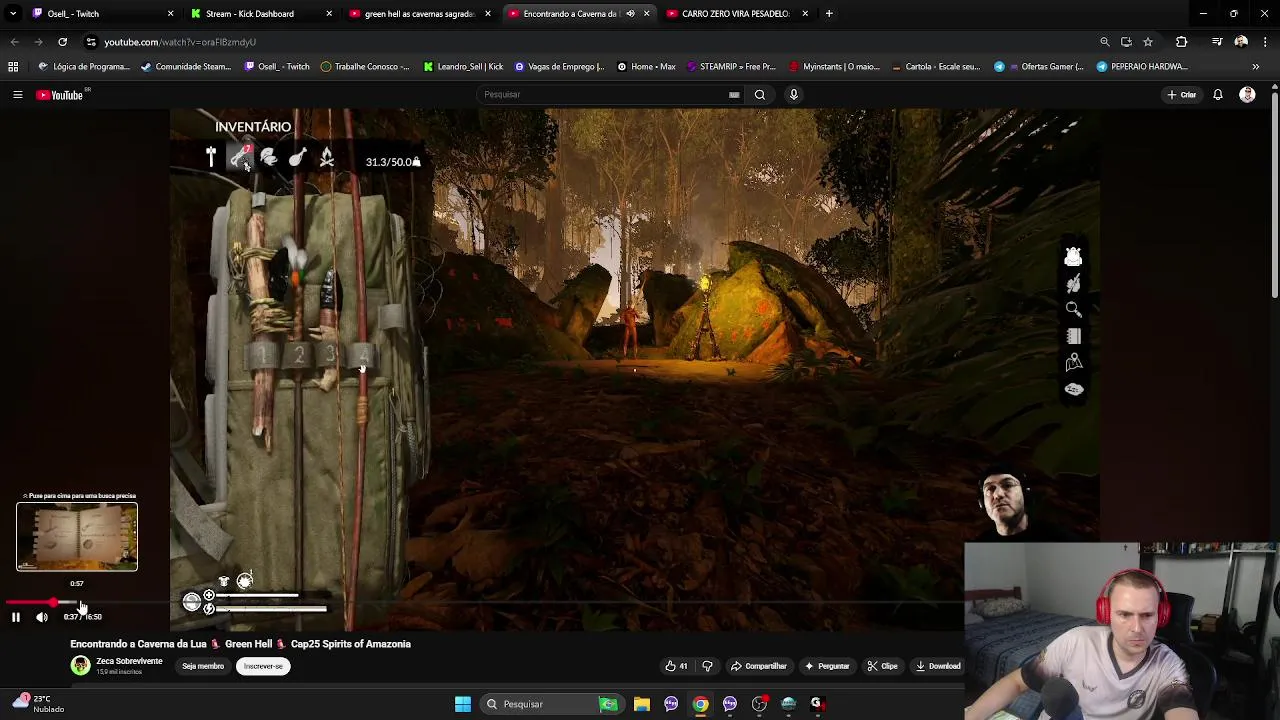Viewport: 1280px width, 720px height.
Task: Share the video with Compartilhar
Action: click(x=759, y=666)
